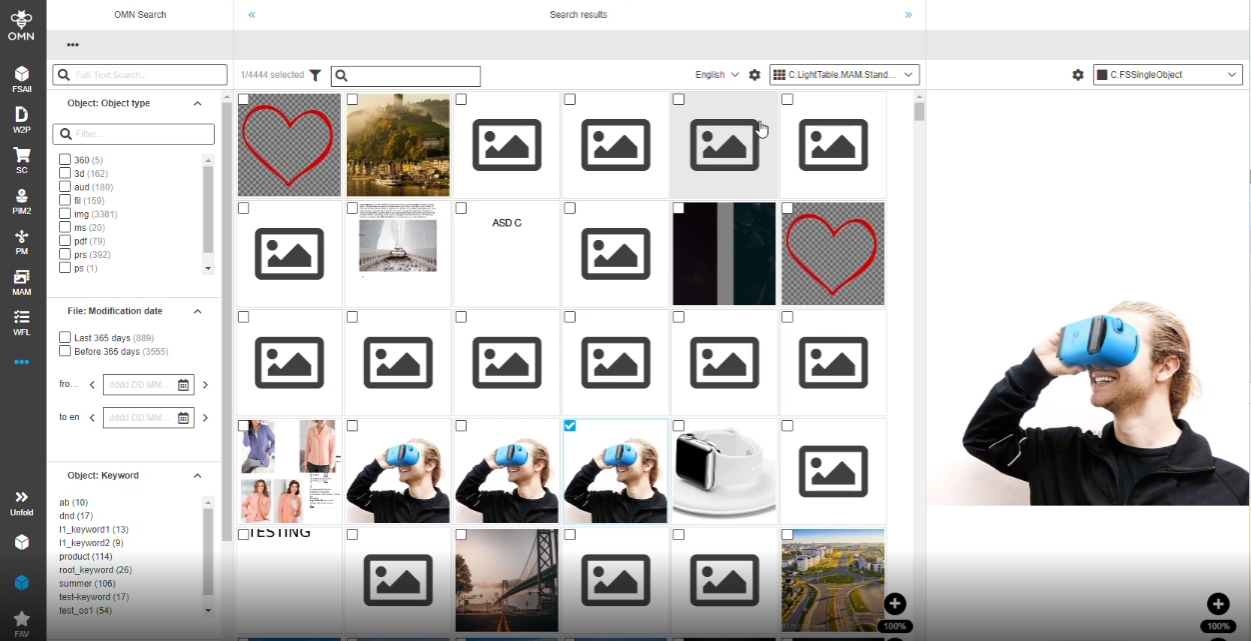This screenshot has width=1251, height=641.
Task: Check the img object type filter
Action: coord(65,214)
